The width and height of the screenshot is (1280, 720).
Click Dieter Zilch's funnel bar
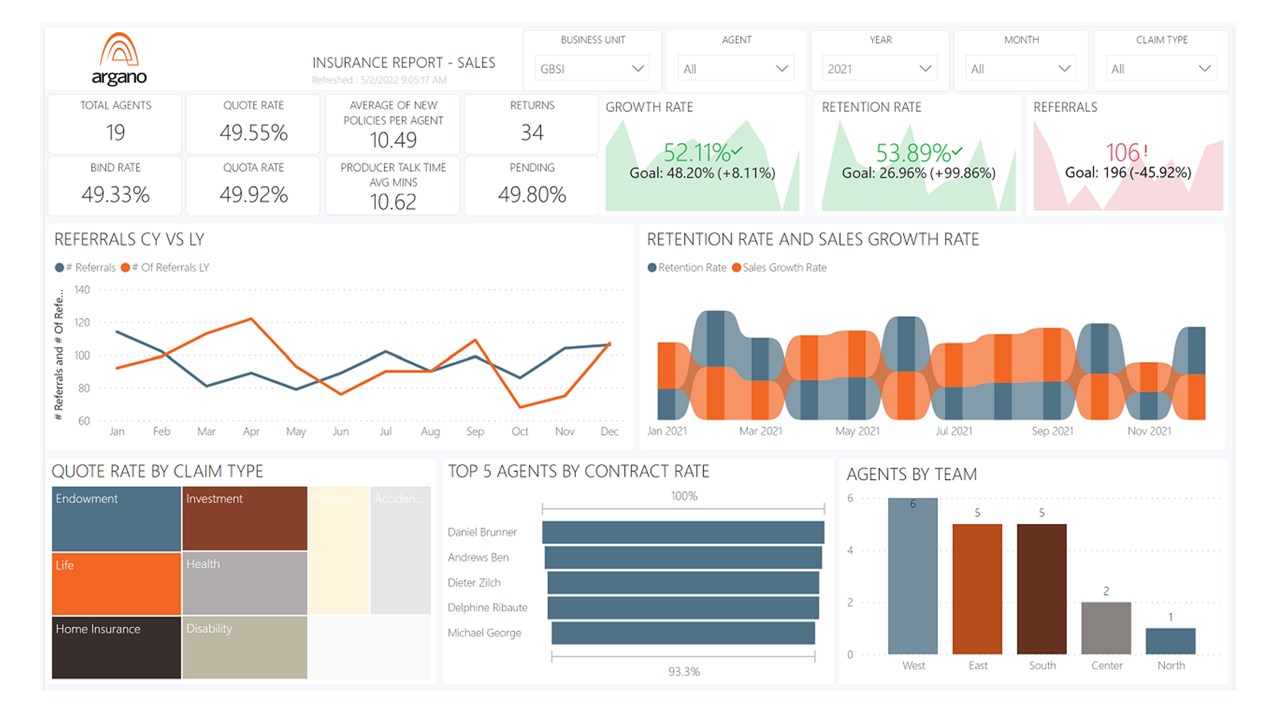click(683, 582)
